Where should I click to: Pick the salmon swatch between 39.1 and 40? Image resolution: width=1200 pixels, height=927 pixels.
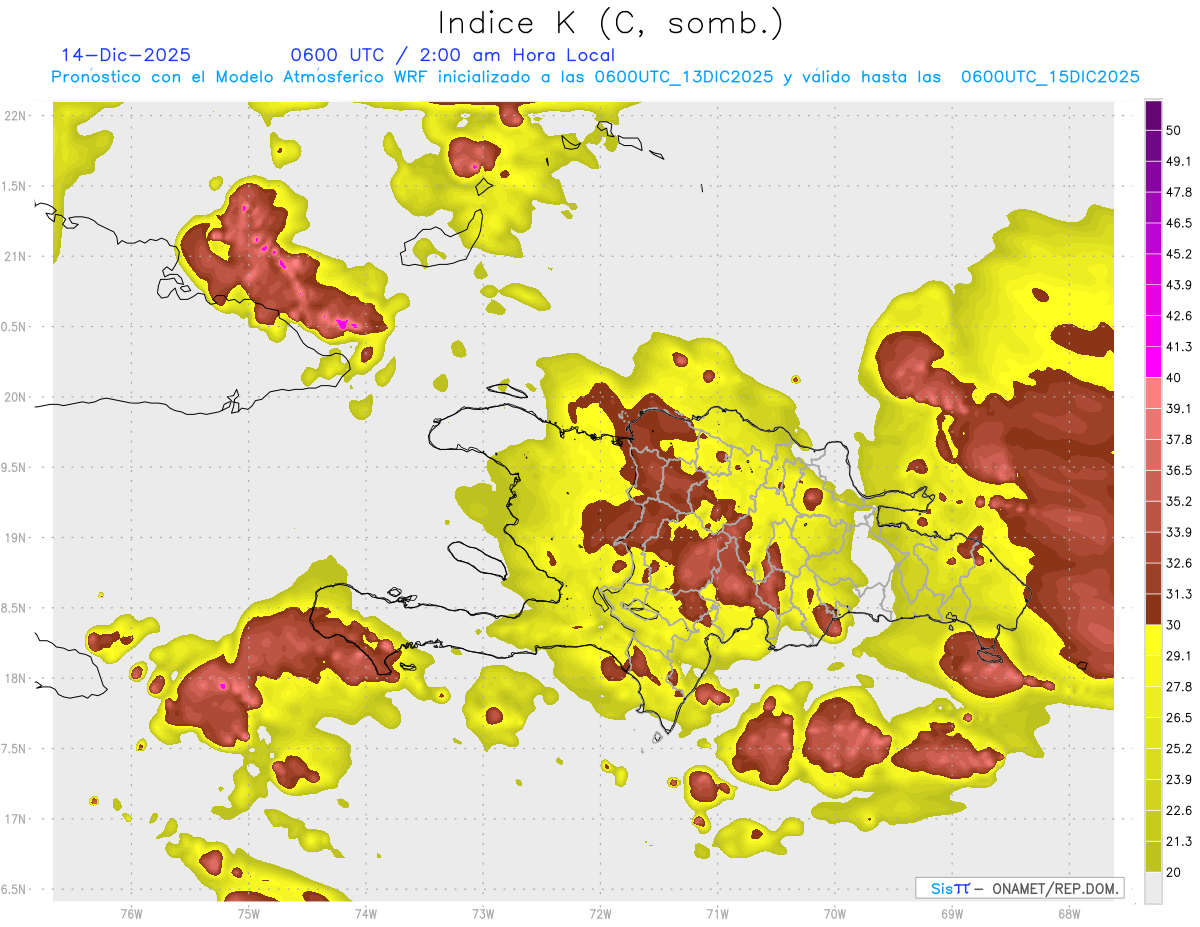pos(1153,393)
